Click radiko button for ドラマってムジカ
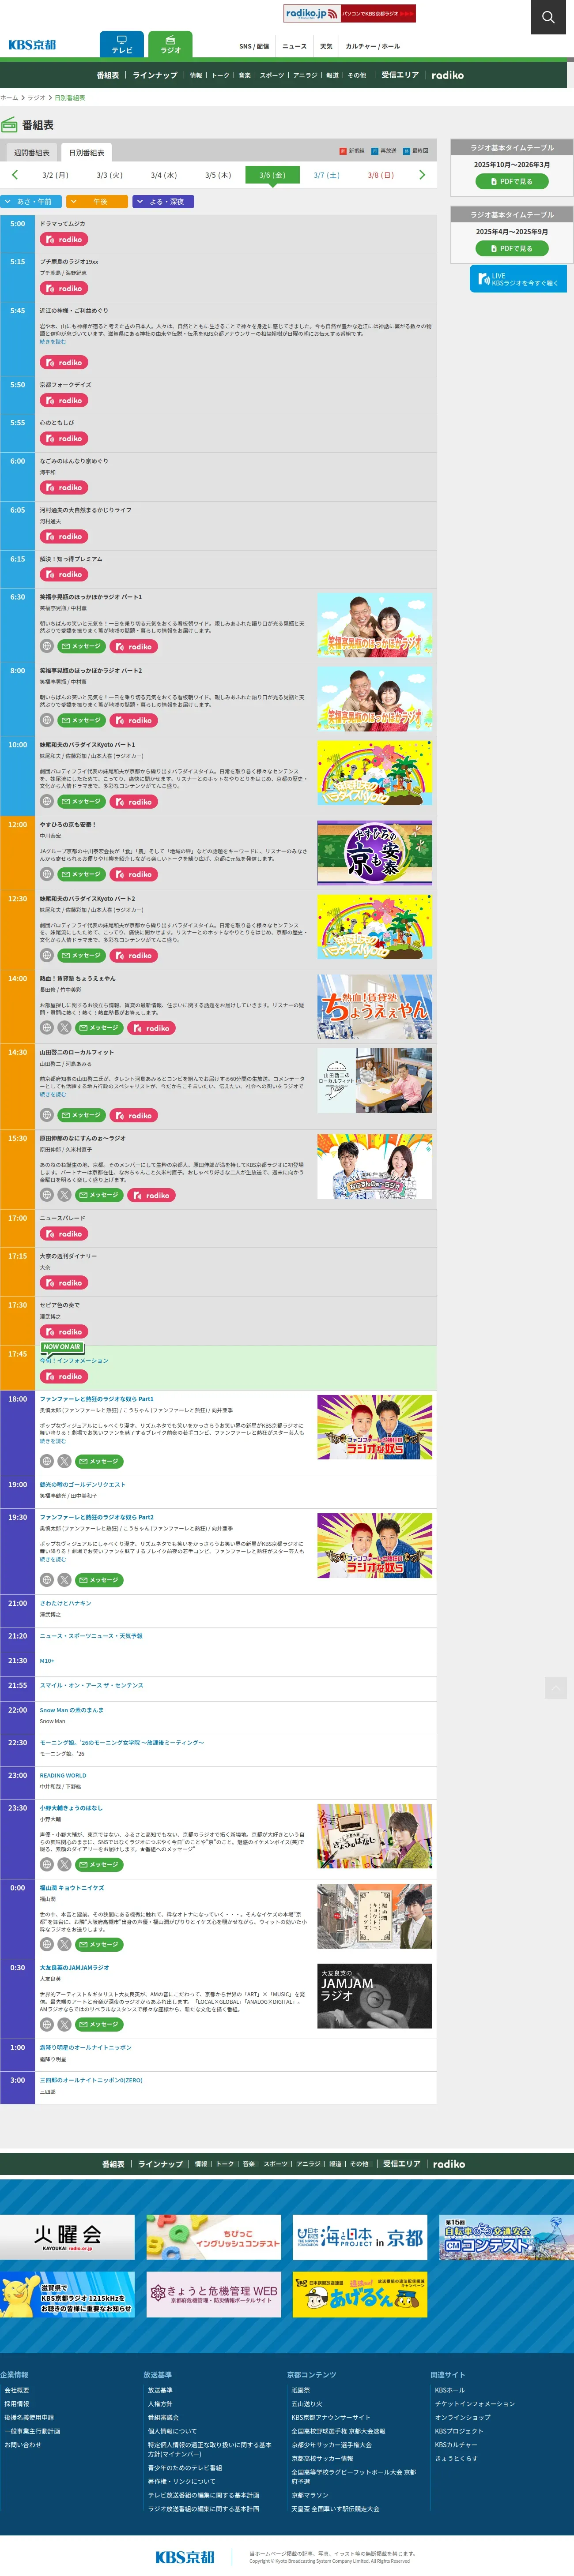Image resolution: width=574 pixels, height=2576 pixels. [x=64, y=240]
